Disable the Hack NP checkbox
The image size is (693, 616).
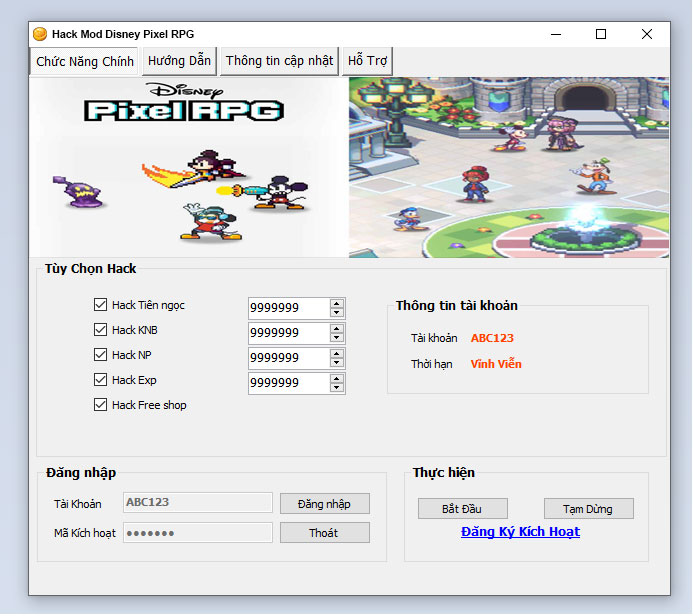[100, 354]
